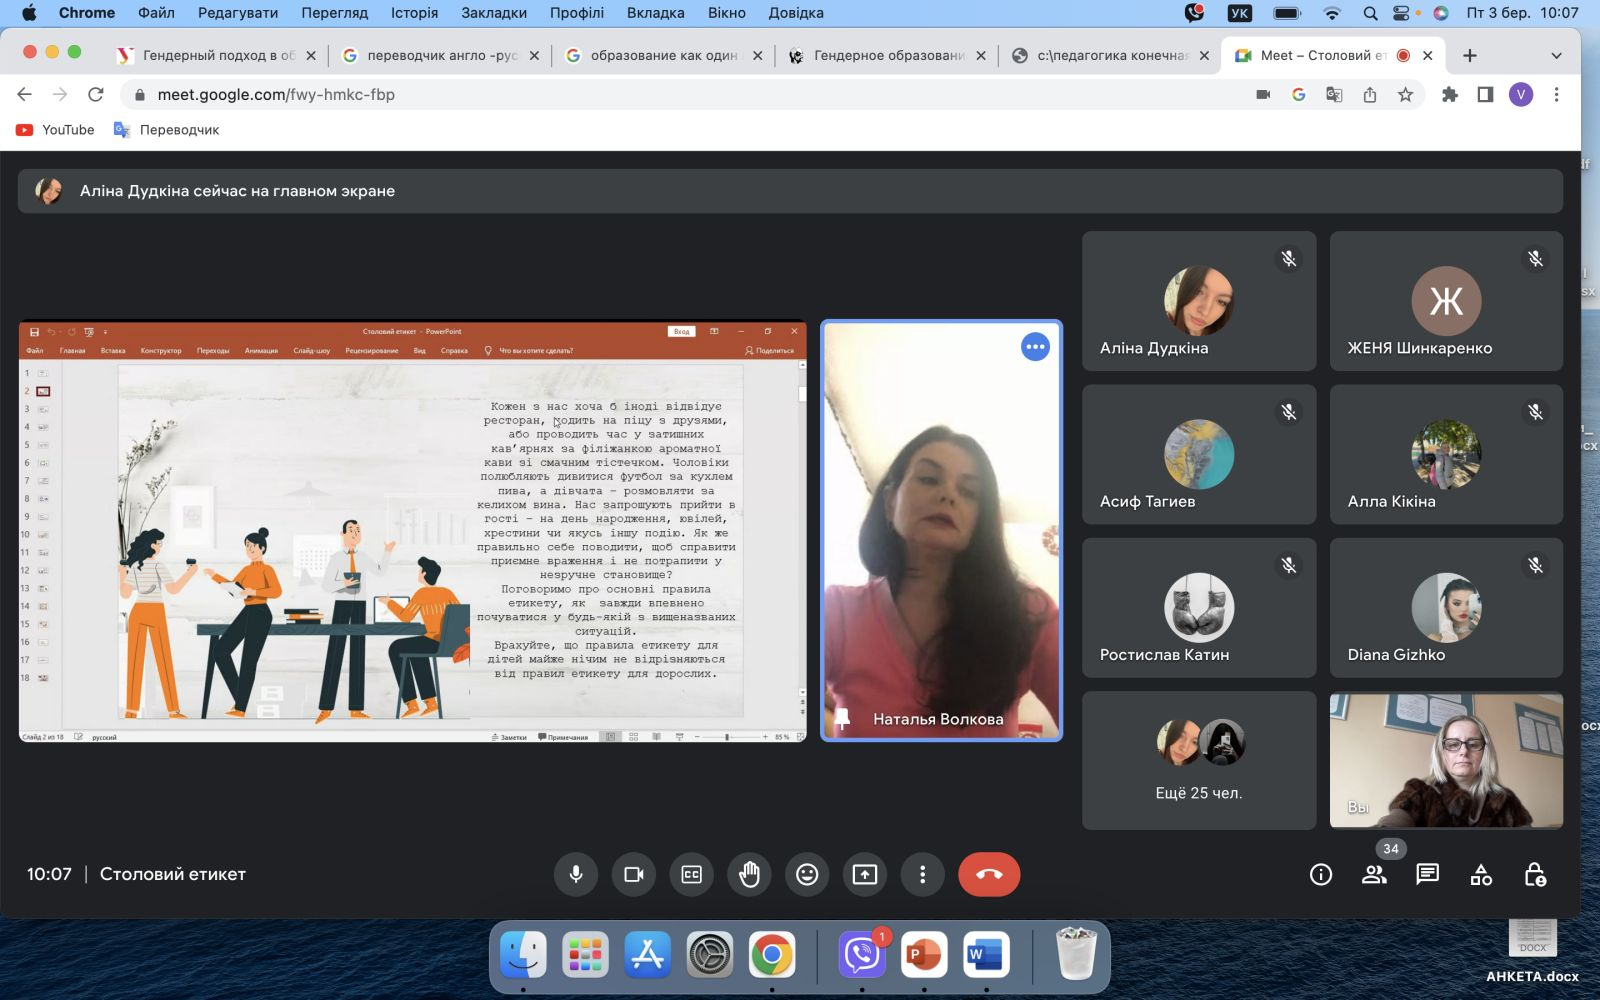Open App Store from the Dock
Screen dimensions: 1600x1000
648,955
